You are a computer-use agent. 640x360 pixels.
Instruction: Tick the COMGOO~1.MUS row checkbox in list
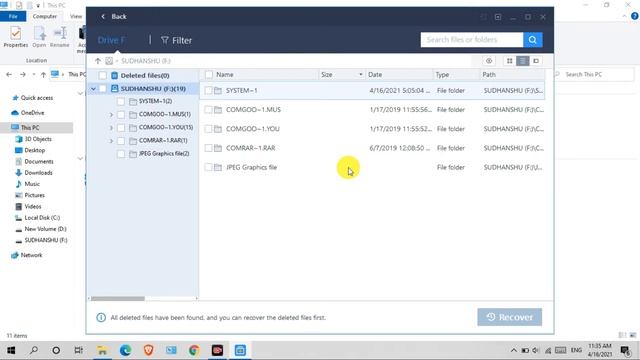tap(208, 110)
